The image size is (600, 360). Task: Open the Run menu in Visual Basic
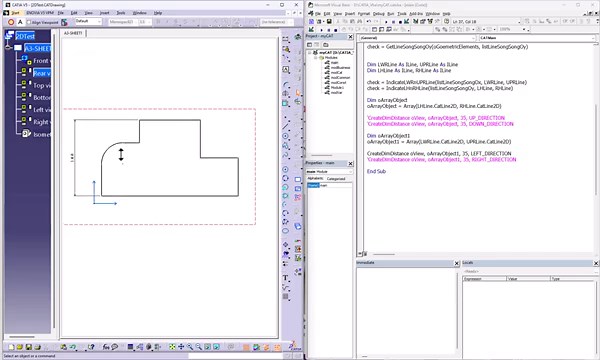tap(390, 14)
